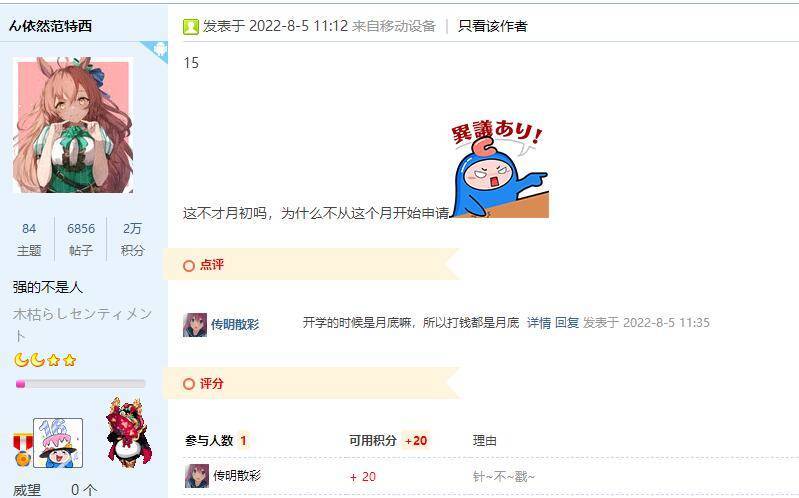The height and width of the screenshot is (498, 799).
Task: View the 6856 帖子 count
Action: pyautogui.click(x=81, y=239)
